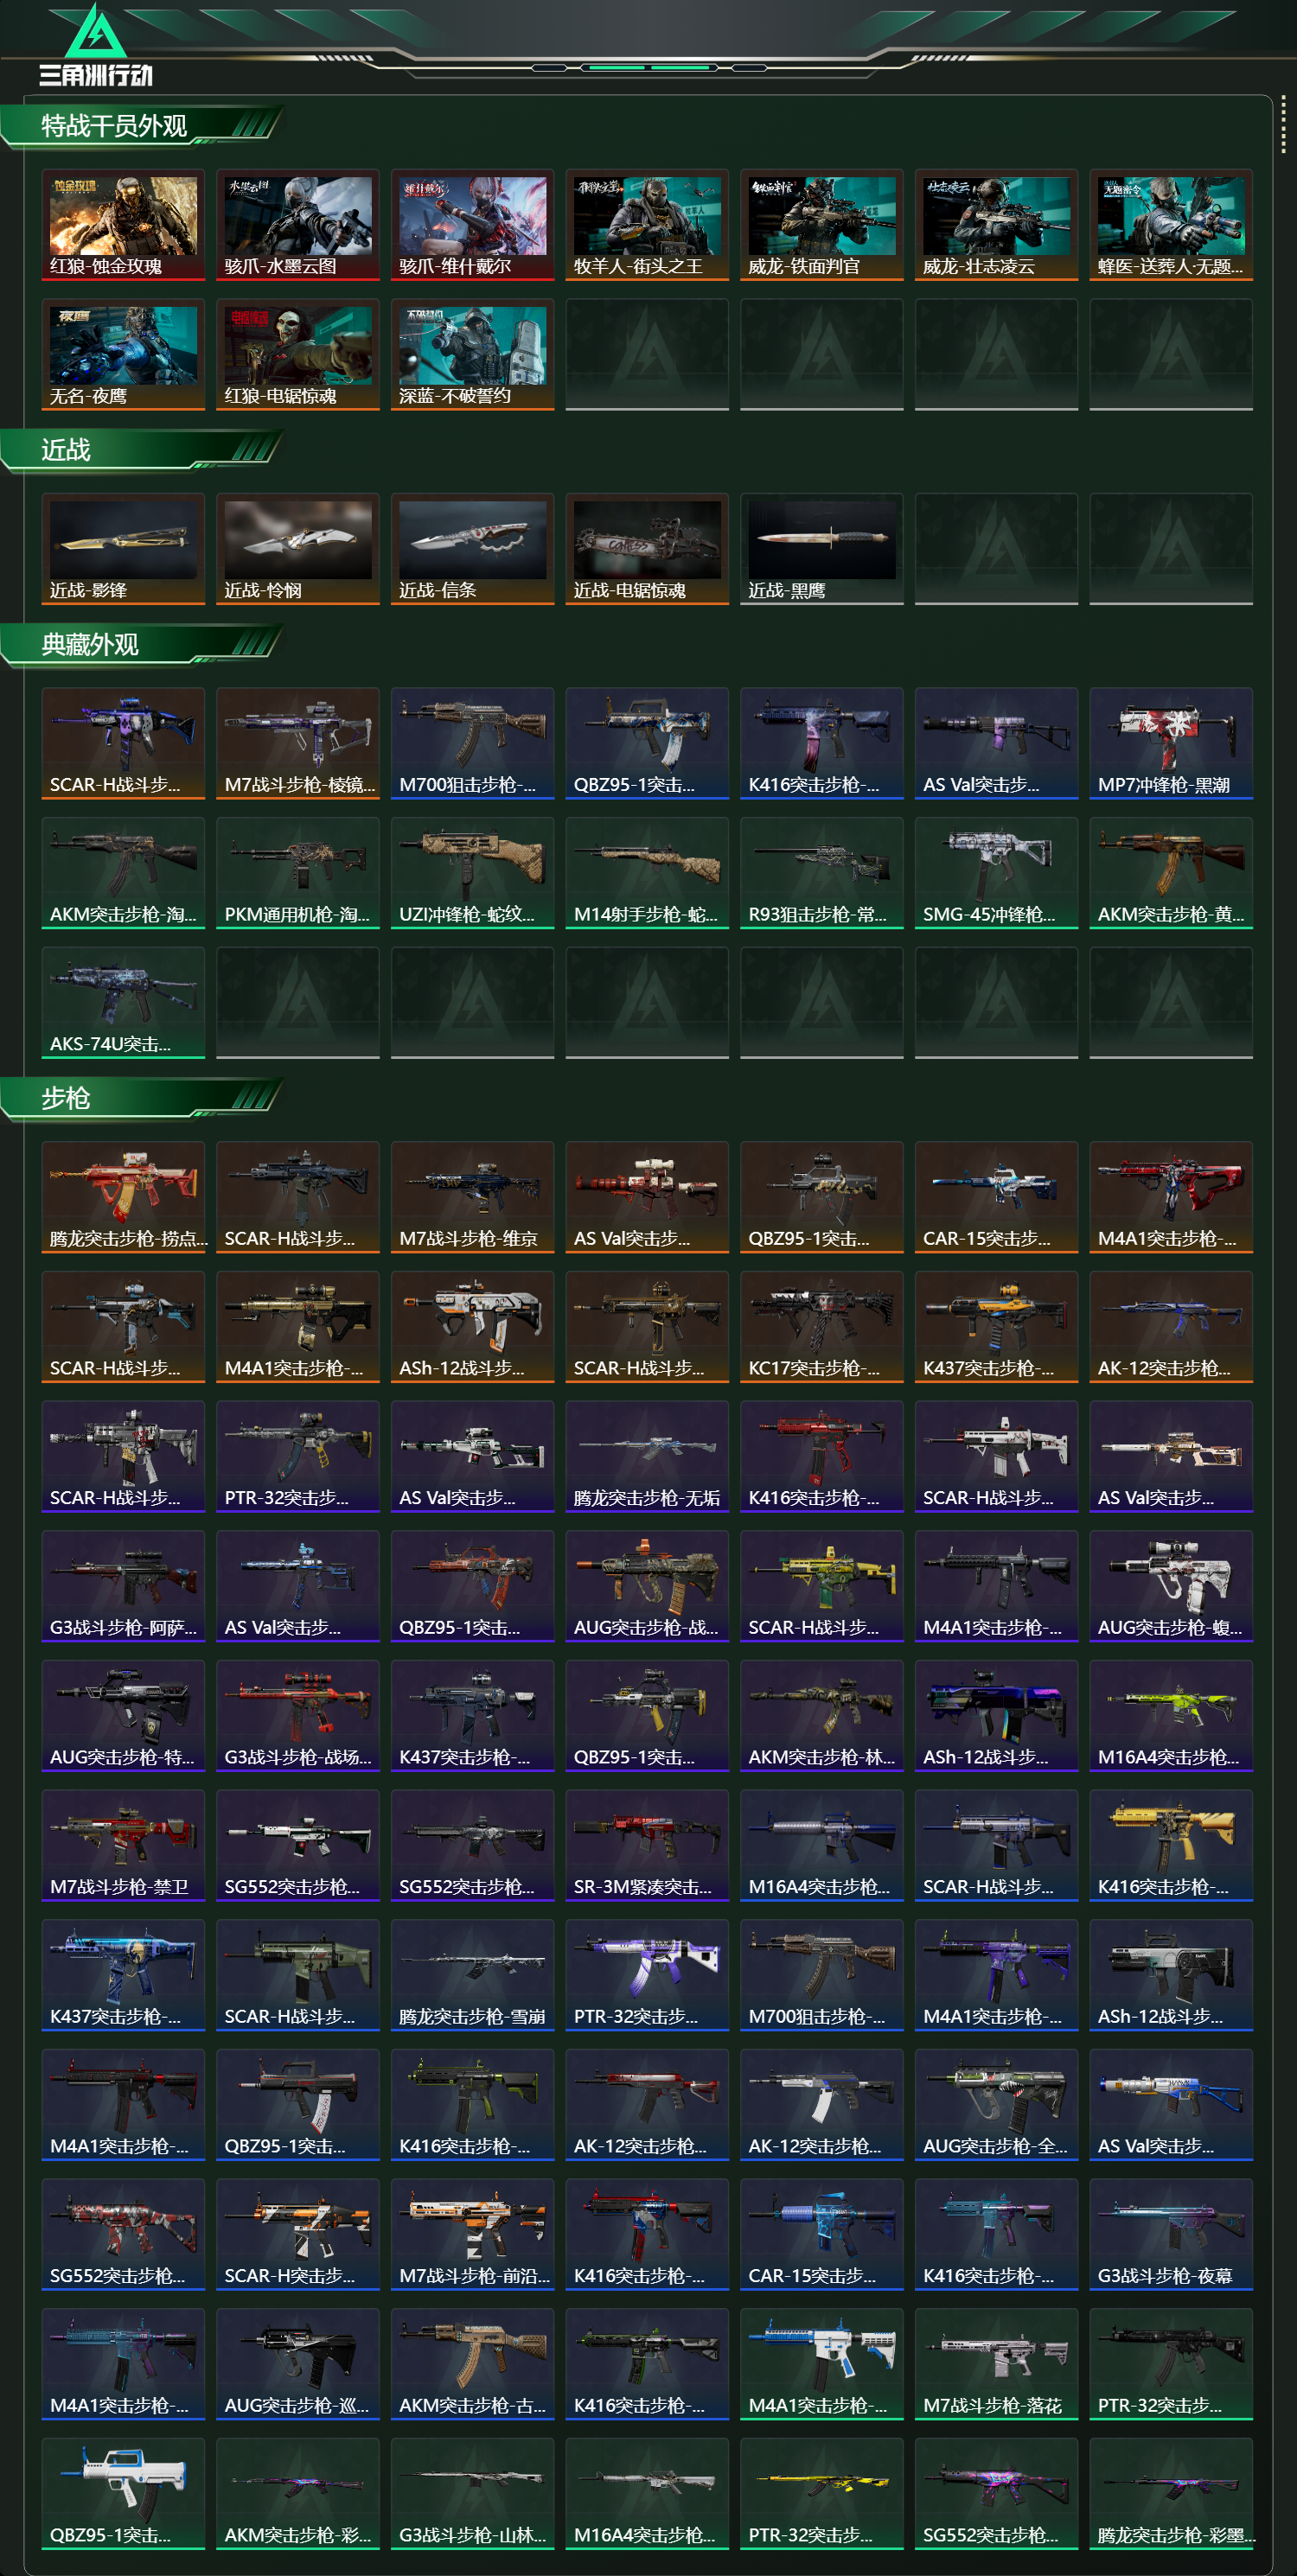Select the MP7冲锋枪-黑潮 weapon skin

pos(1171,743)
